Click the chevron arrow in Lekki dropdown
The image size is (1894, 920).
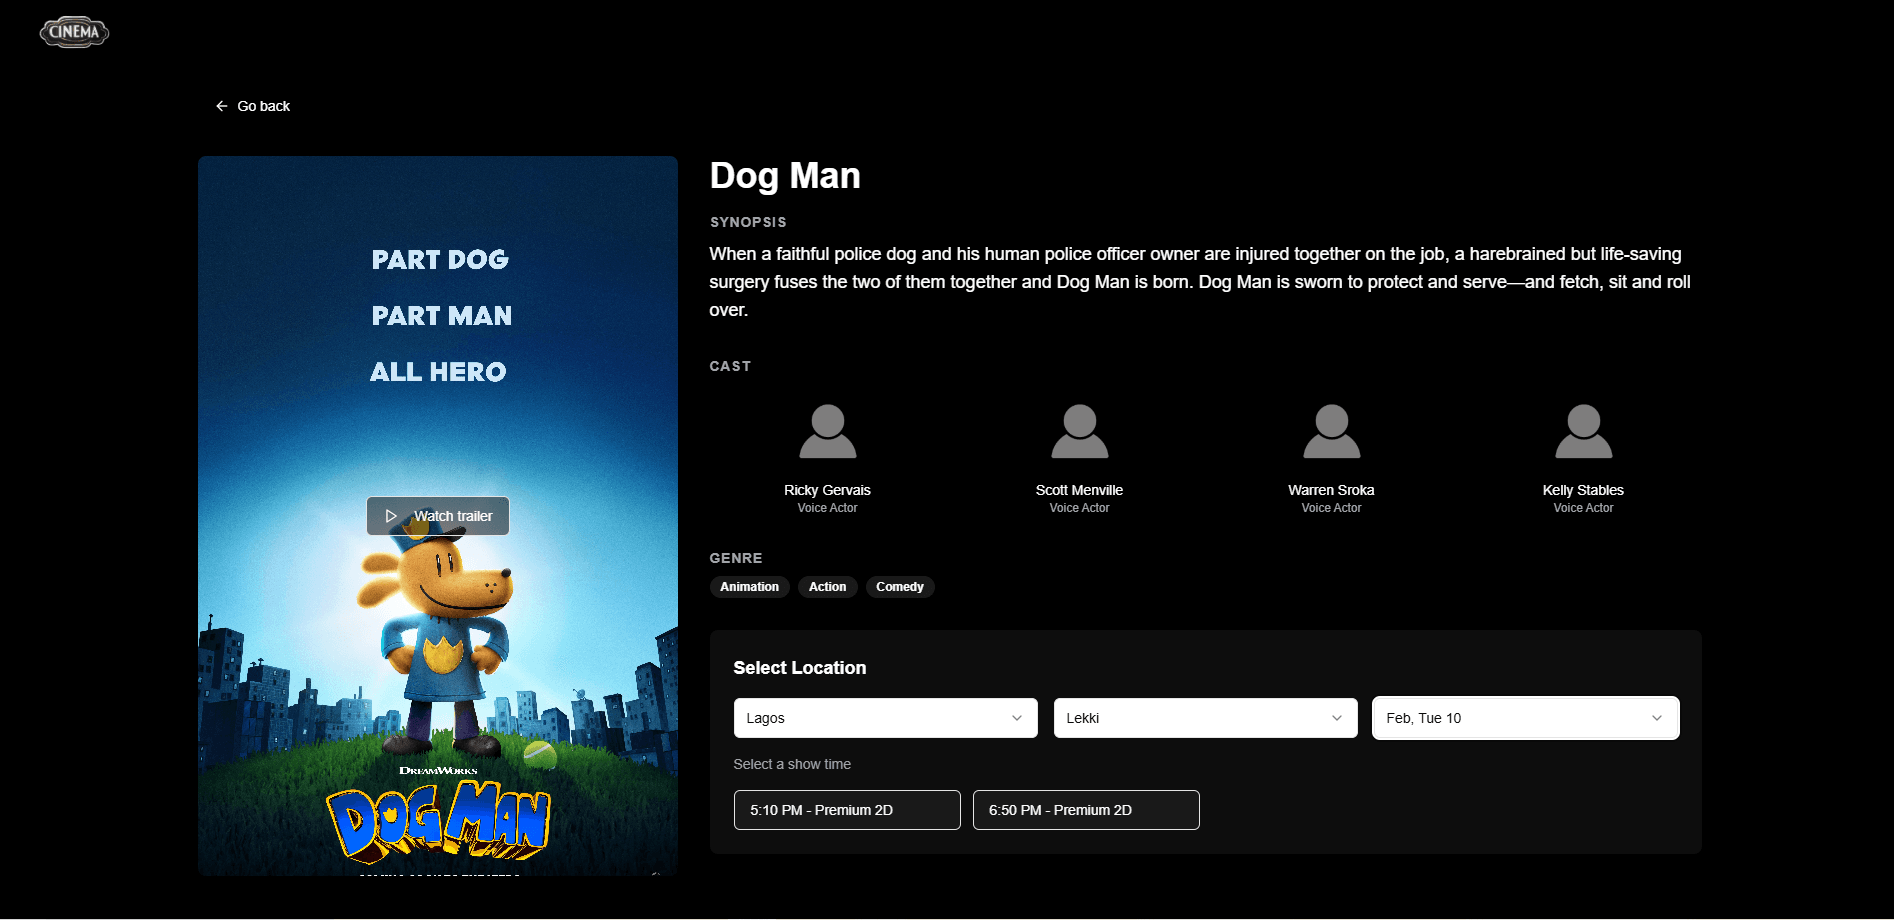1336,718
